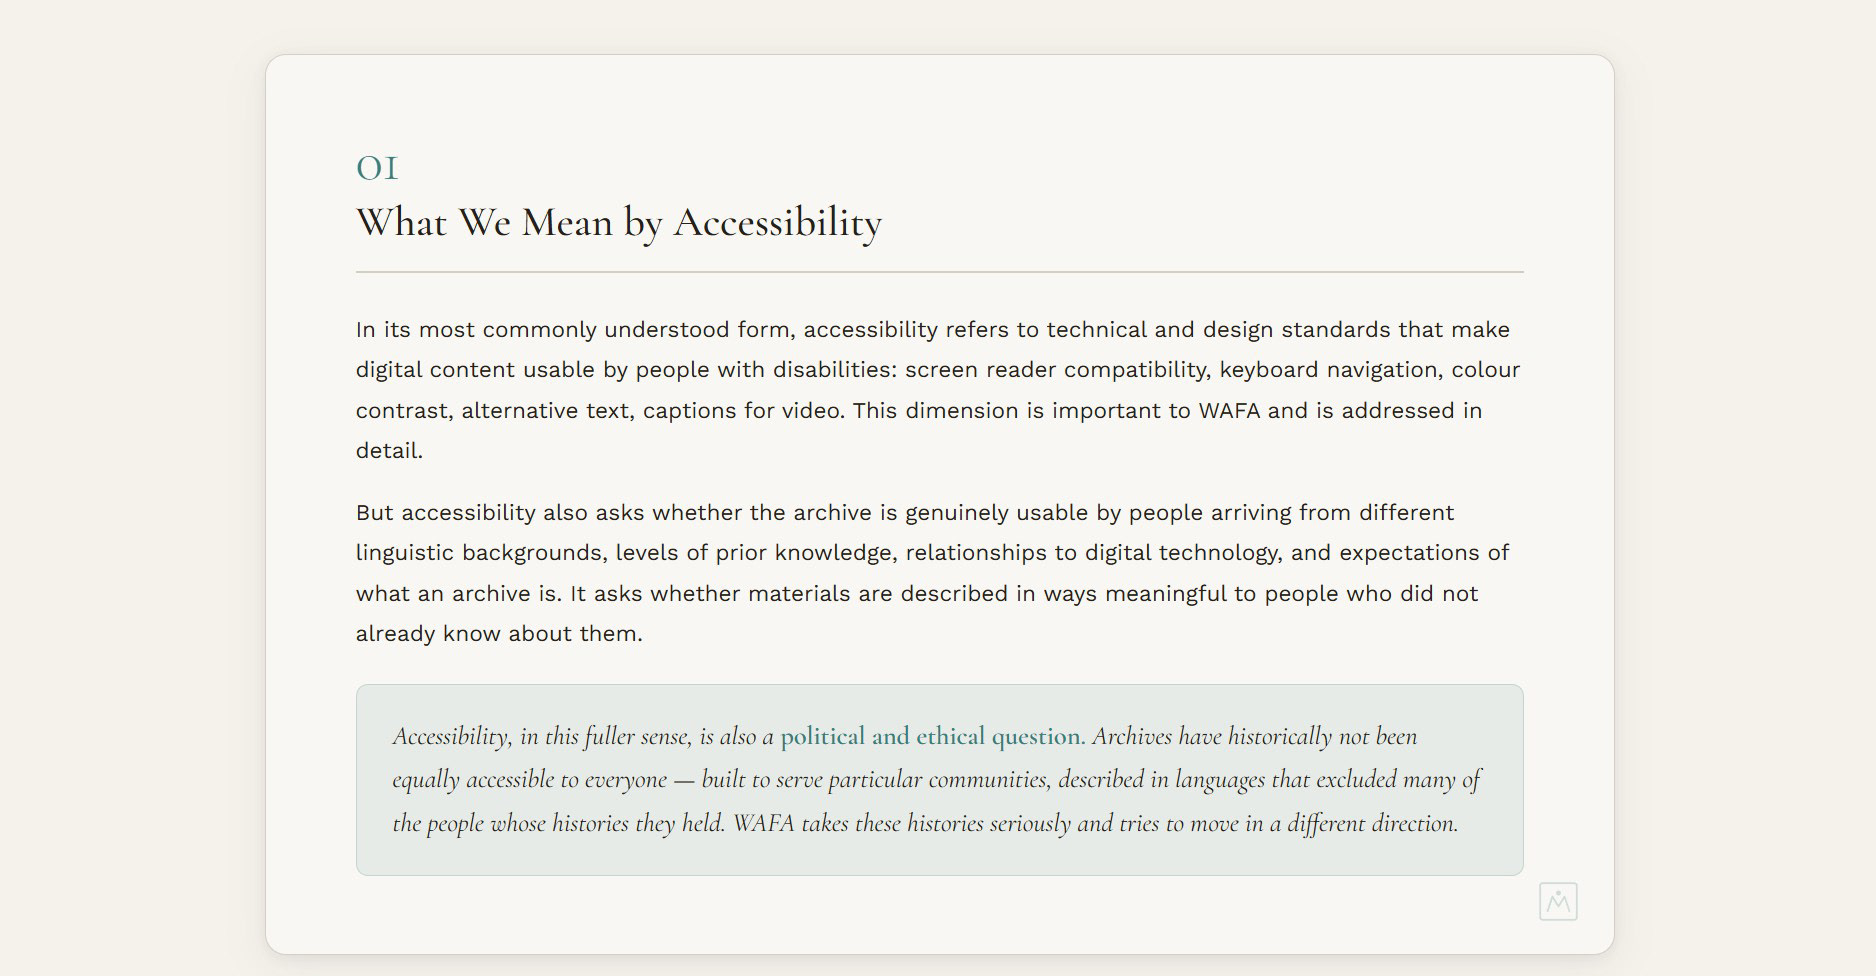Click the word 'detail.' ending first paragraph
This screenshot has height=976, width=1876.
[x=389, y=451]
